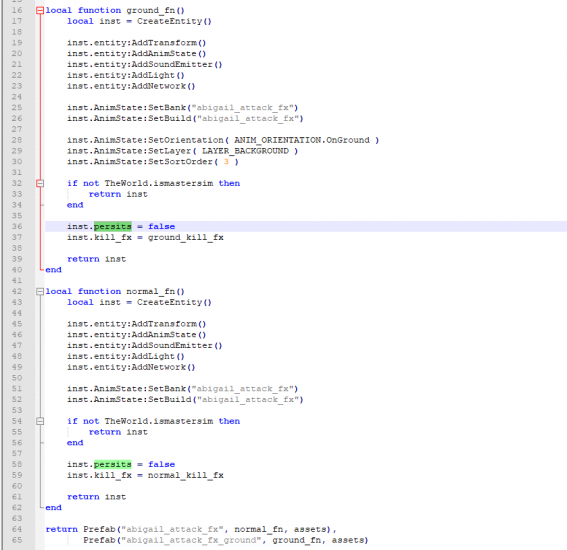Click AddSoundEmitter() on line 21
The height and width of the screenshot is (550, 567).
click(176, 64)
